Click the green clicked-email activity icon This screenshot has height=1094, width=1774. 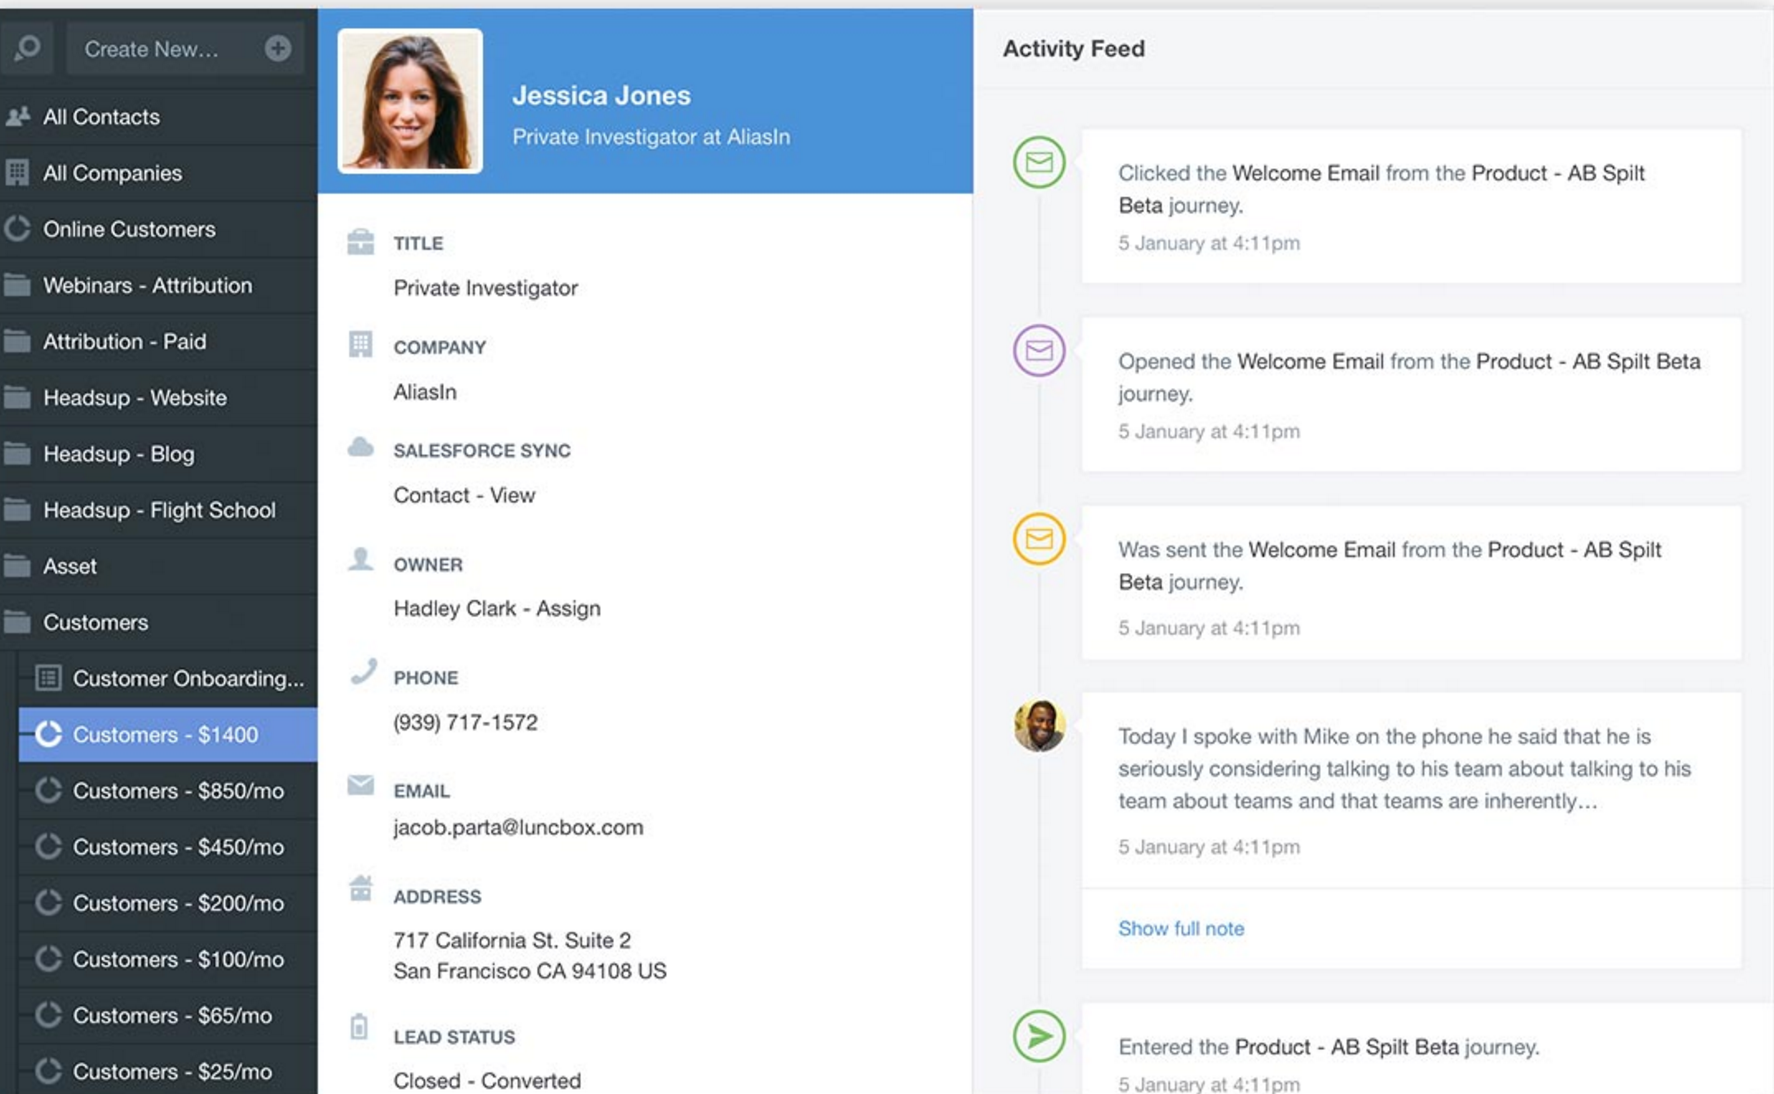(1039, 162)
